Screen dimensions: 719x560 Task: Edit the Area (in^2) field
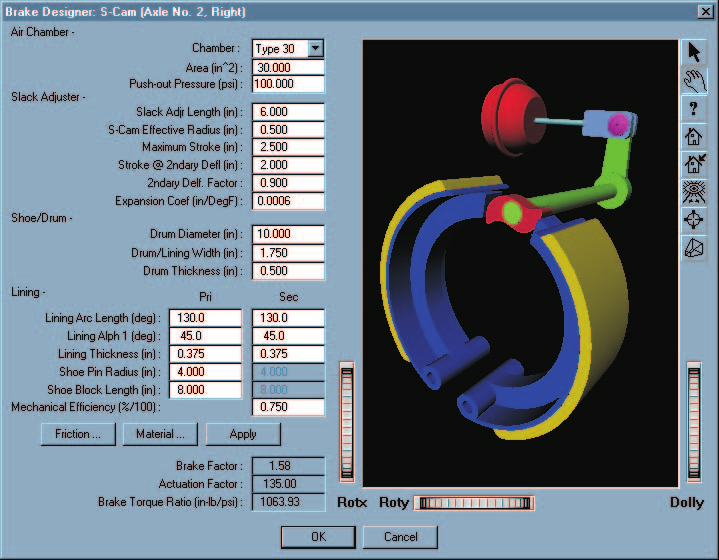(x=288, y=67)
